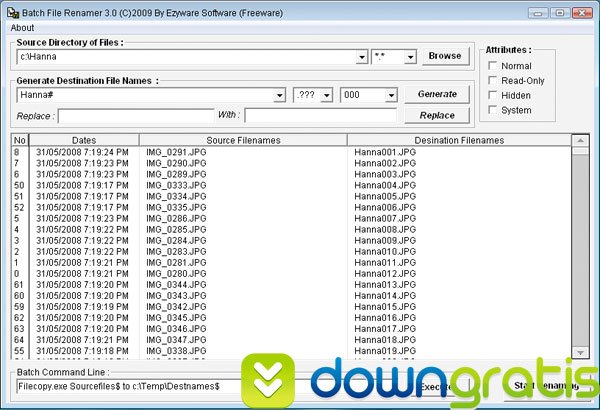Open the About menu
Viewport: 600px width, 410px height.
(x=22, y=27)
